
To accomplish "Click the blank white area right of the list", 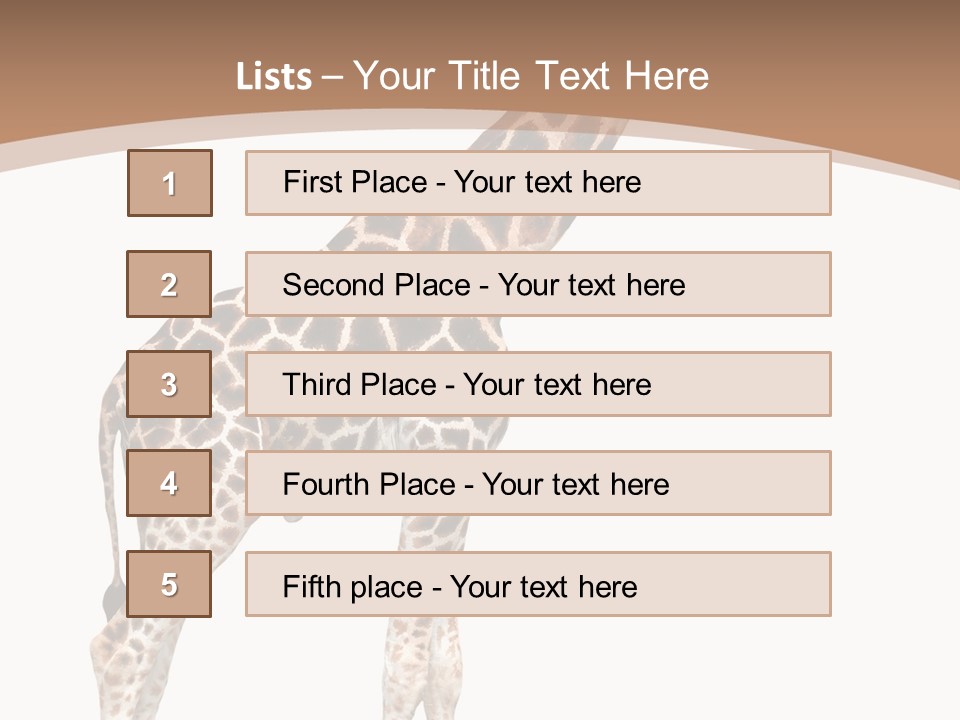I will 895,400.
